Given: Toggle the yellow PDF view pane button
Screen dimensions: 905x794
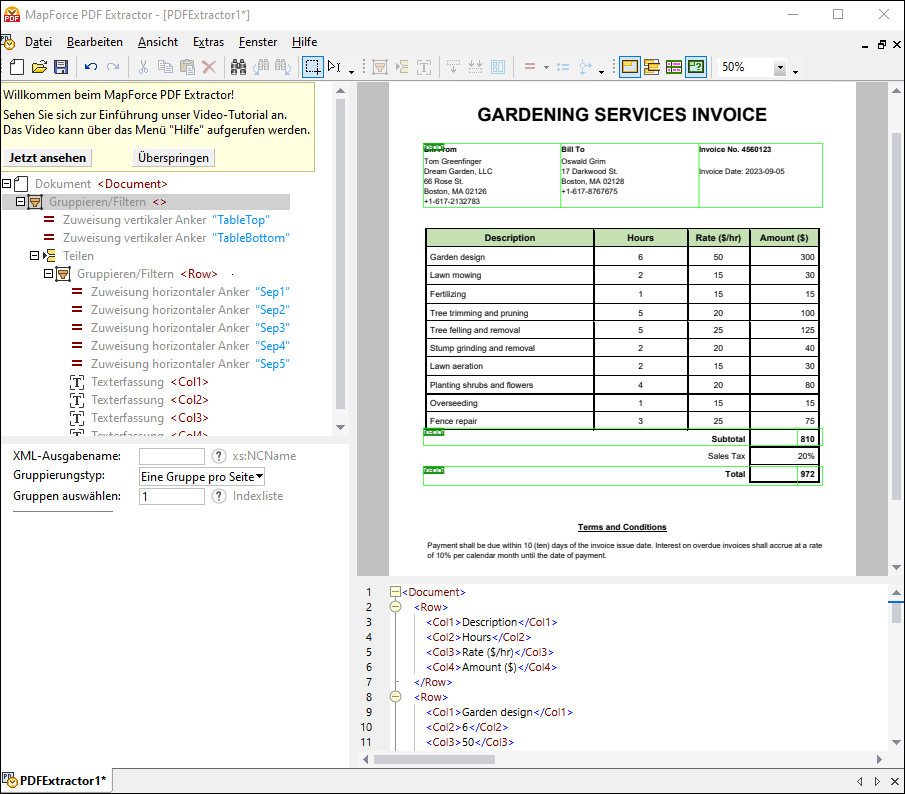Looking at the screenshot, I should point(629,67).
